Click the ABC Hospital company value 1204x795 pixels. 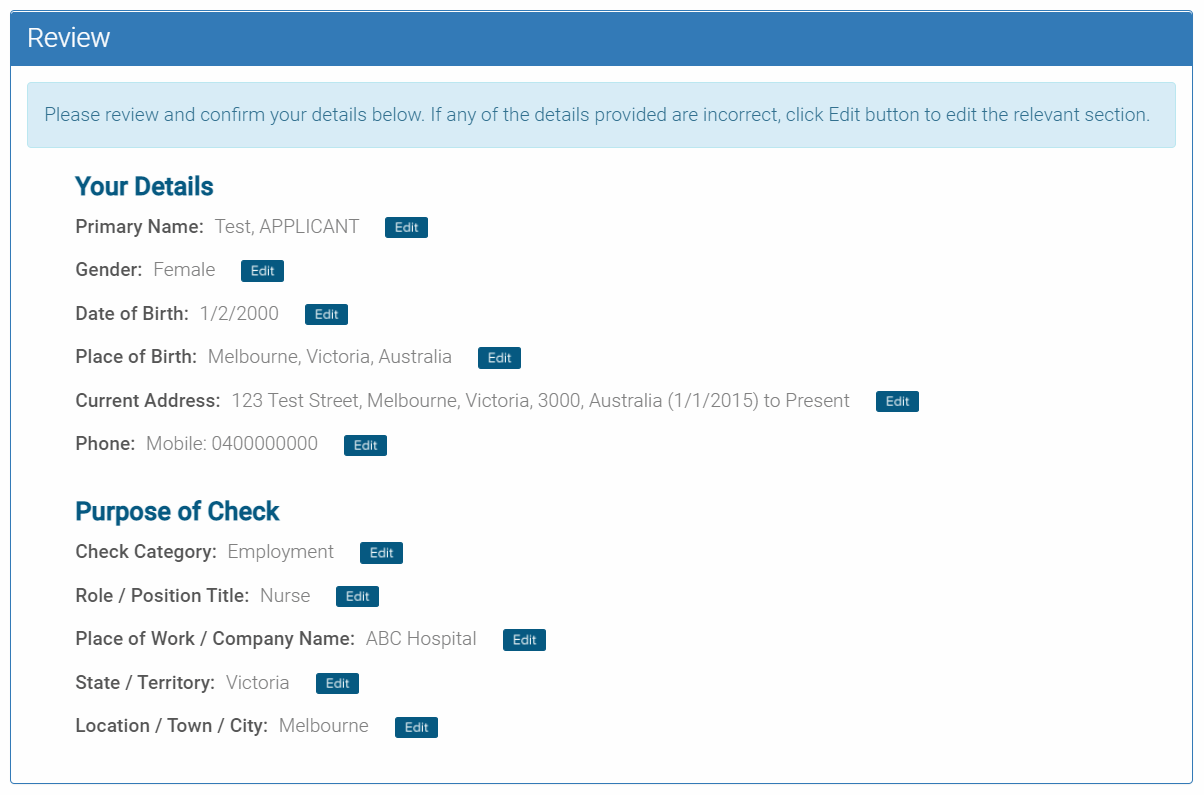pos(420,638)
